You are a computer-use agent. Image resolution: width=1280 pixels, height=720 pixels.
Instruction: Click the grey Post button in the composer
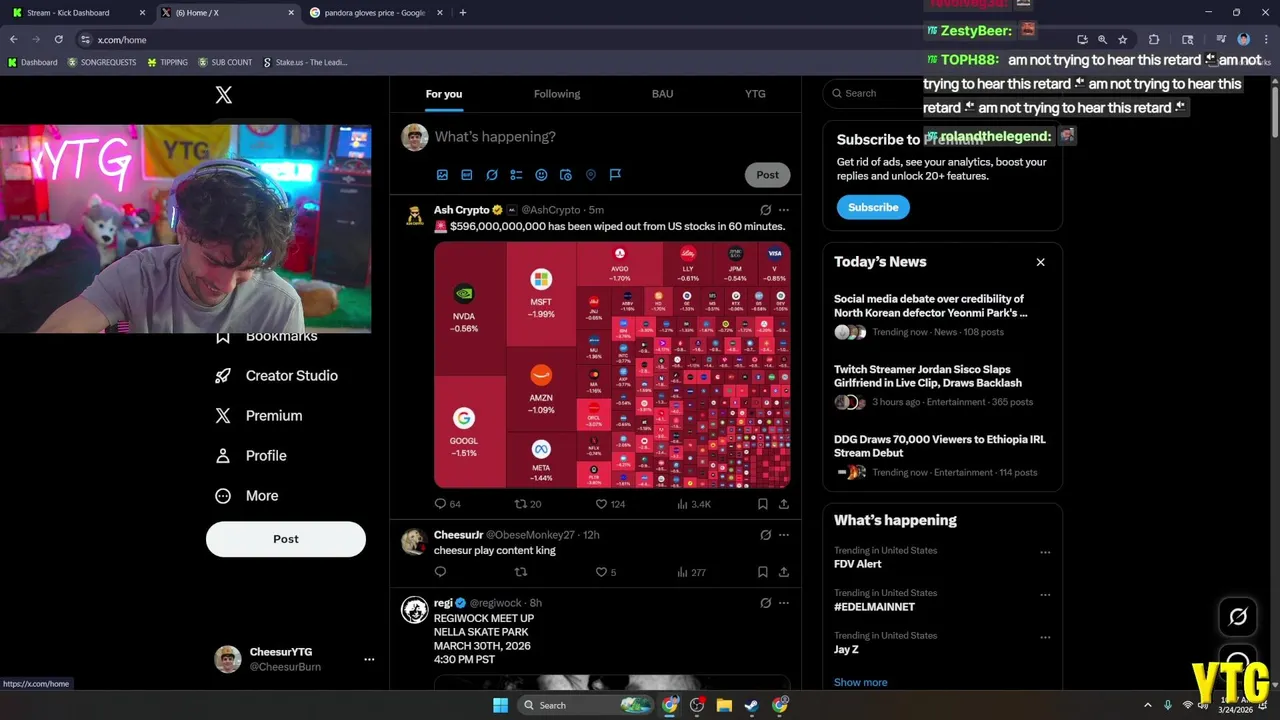point(767,175)
